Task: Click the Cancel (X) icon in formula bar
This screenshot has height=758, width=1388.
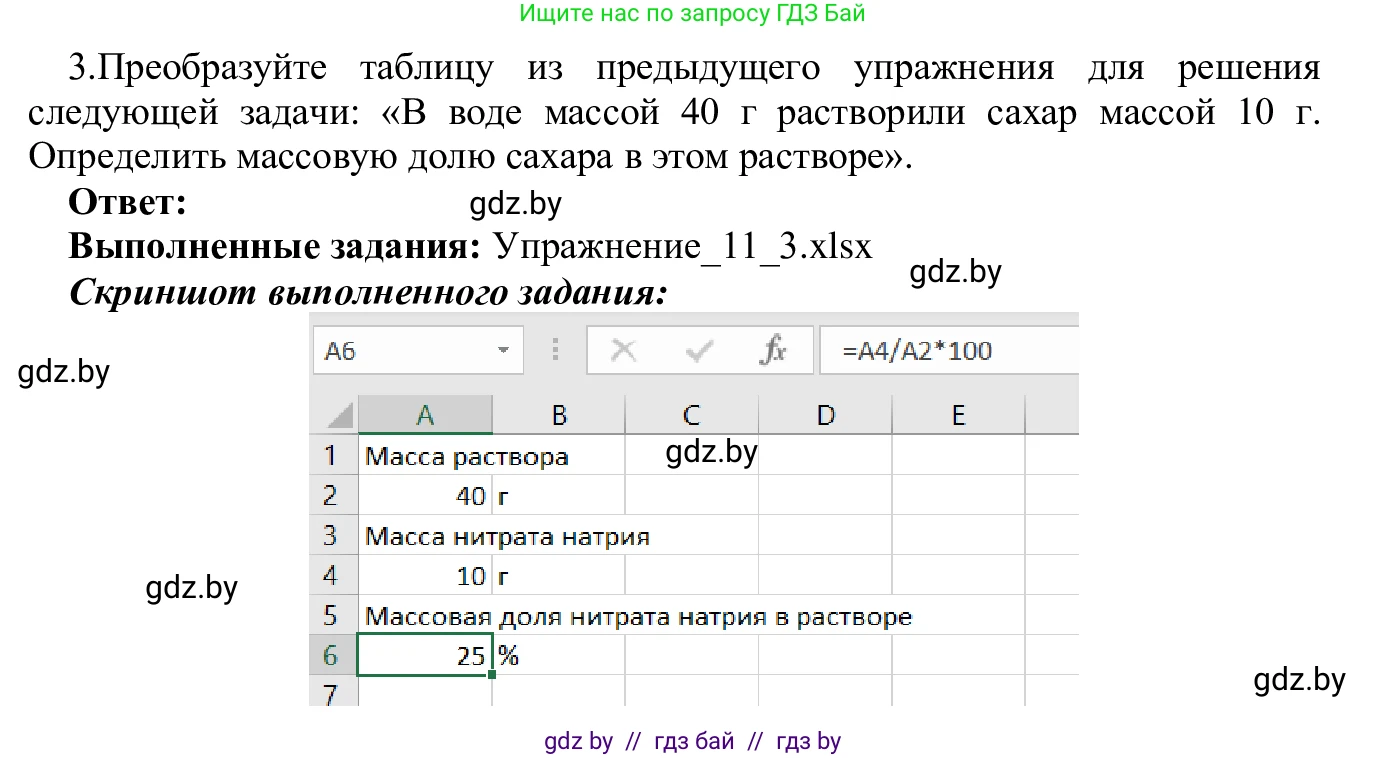Action: click(x=623, y=350)
